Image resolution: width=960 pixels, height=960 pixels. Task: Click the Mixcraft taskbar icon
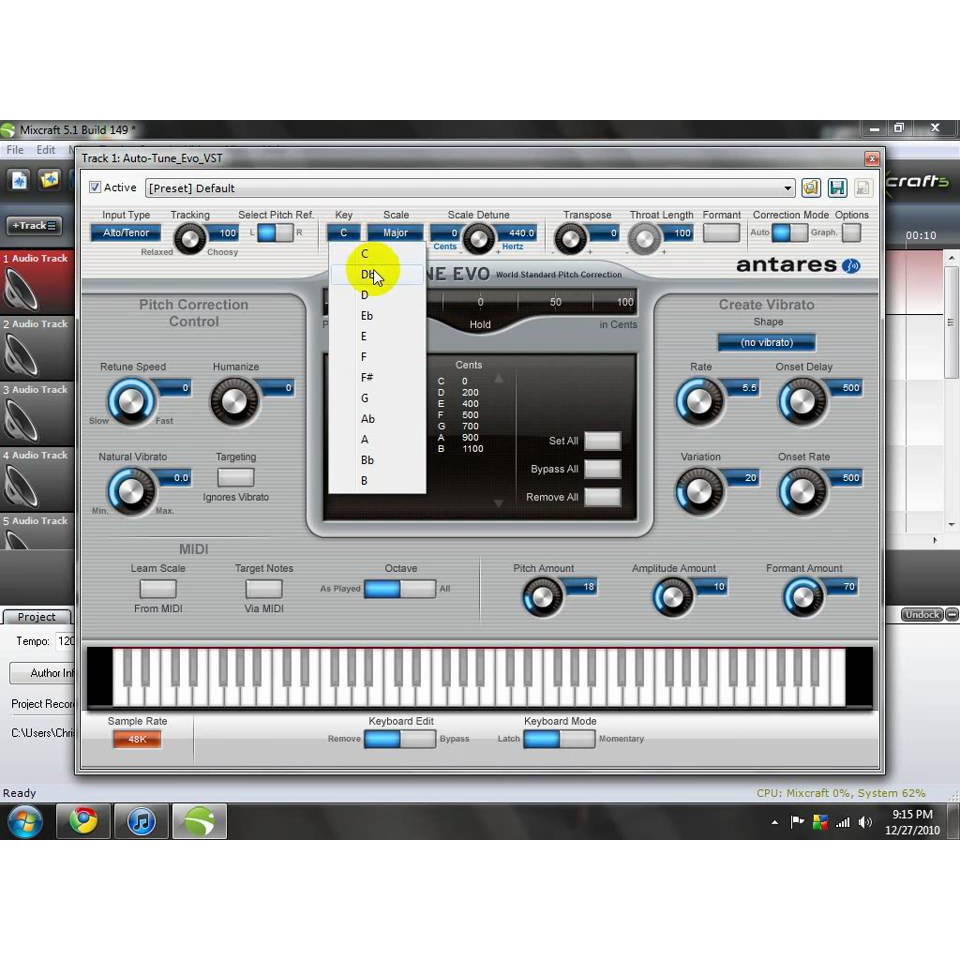[200, 821]
